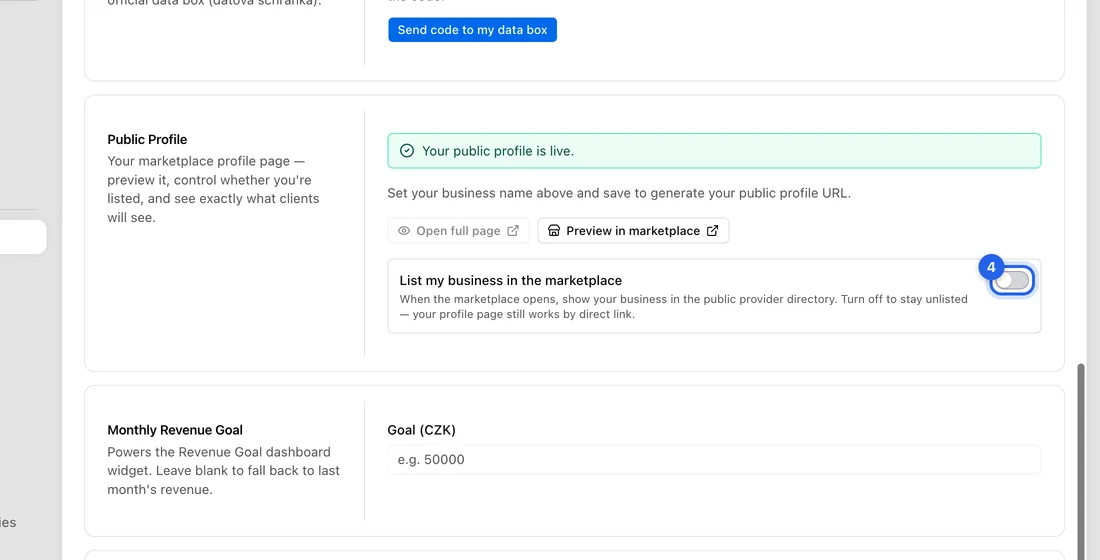Click the vertical page scrollbar
Viewport: 1100px width, 560px height.
click(1081, 460)
